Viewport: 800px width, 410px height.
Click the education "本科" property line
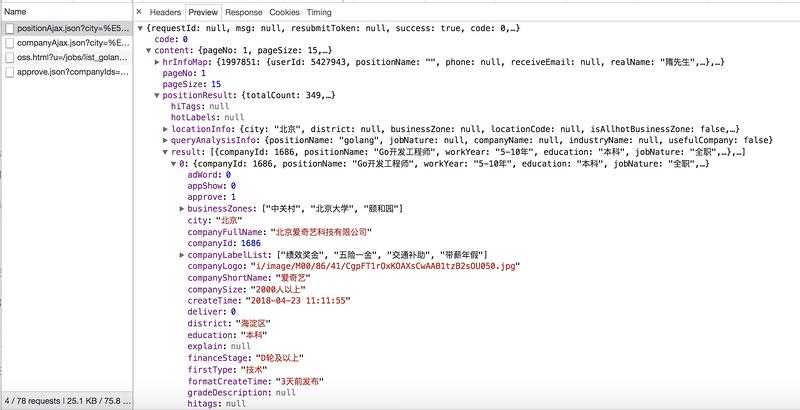(228, 335)
